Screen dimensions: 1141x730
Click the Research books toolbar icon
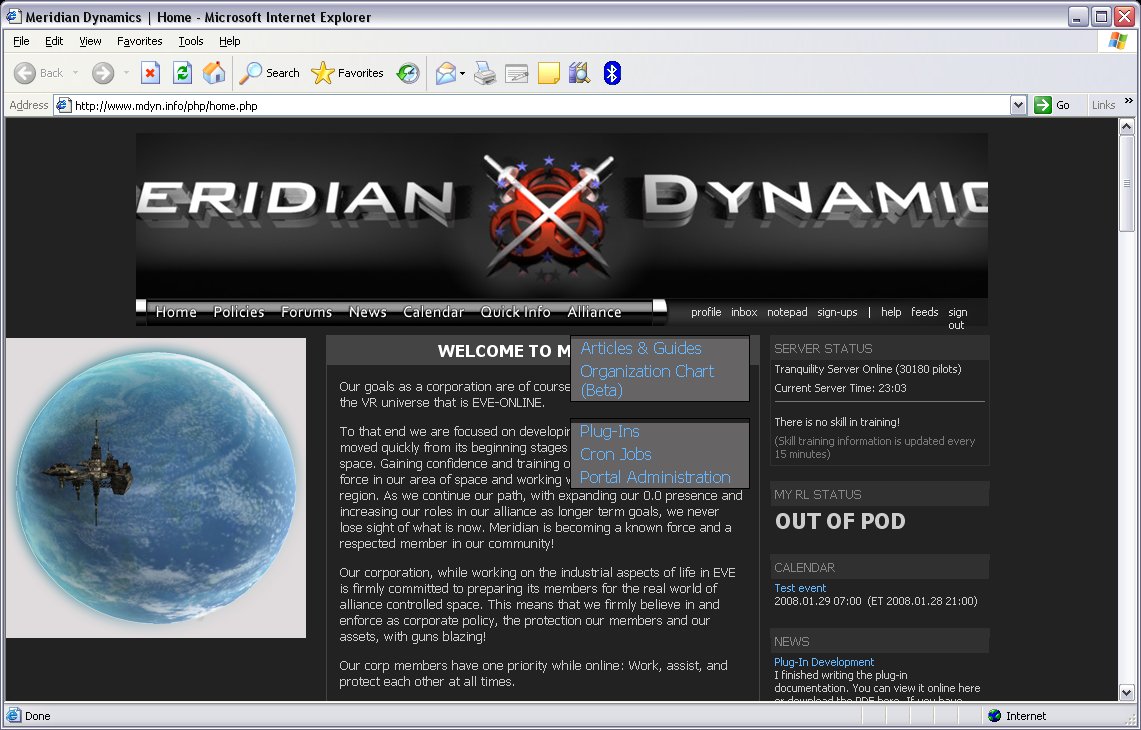pos(579,73)
